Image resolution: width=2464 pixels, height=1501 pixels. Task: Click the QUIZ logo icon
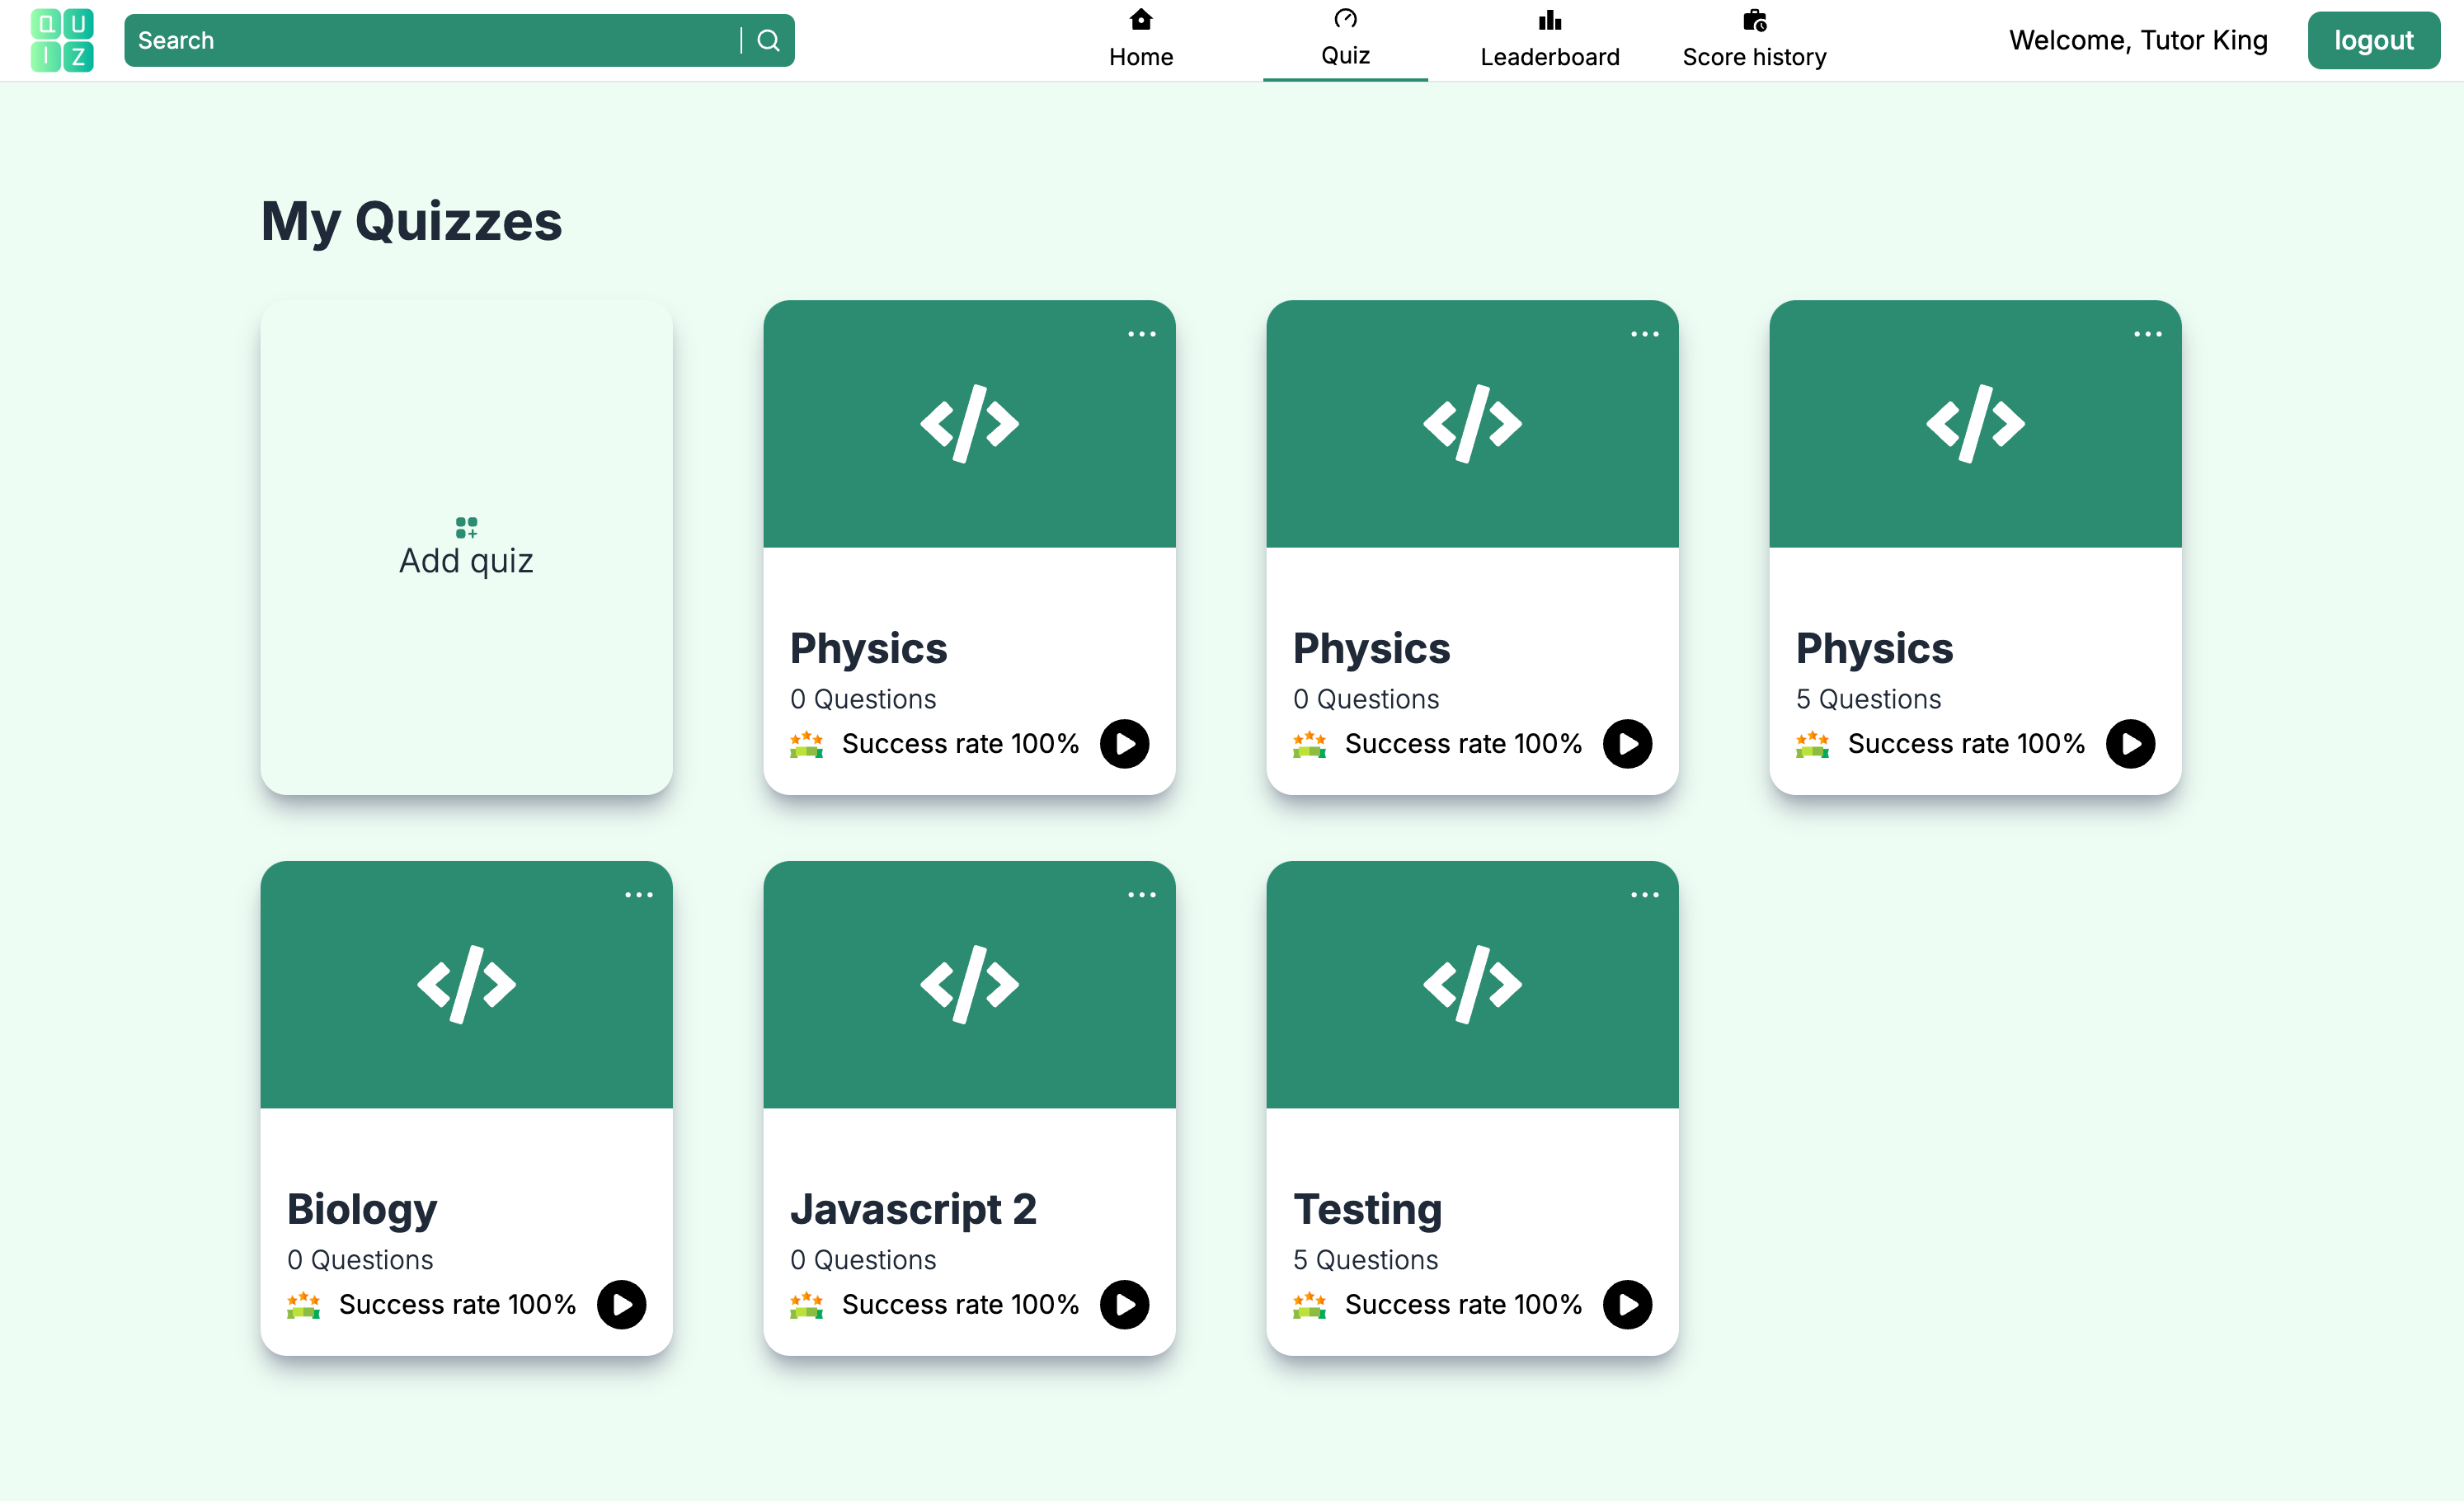coord(62,41)
